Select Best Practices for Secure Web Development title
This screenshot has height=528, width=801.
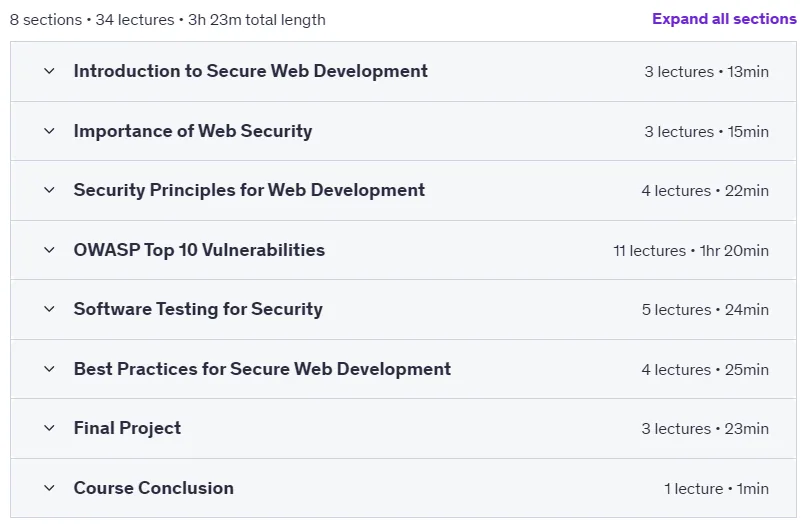[x=262, y=369]
